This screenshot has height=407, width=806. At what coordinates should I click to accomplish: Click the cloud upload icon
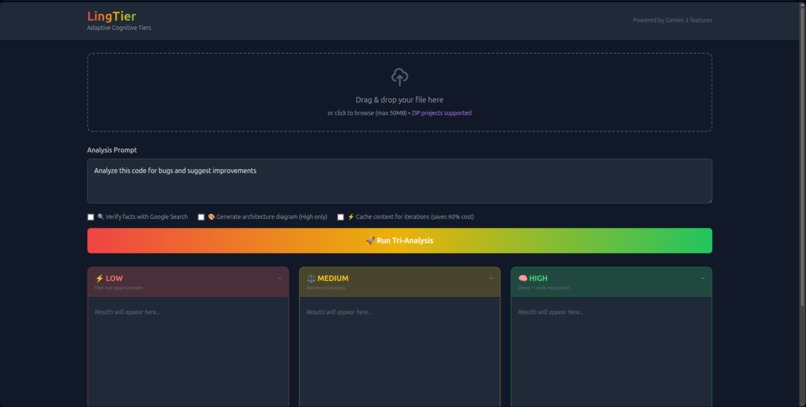(399, 77)
